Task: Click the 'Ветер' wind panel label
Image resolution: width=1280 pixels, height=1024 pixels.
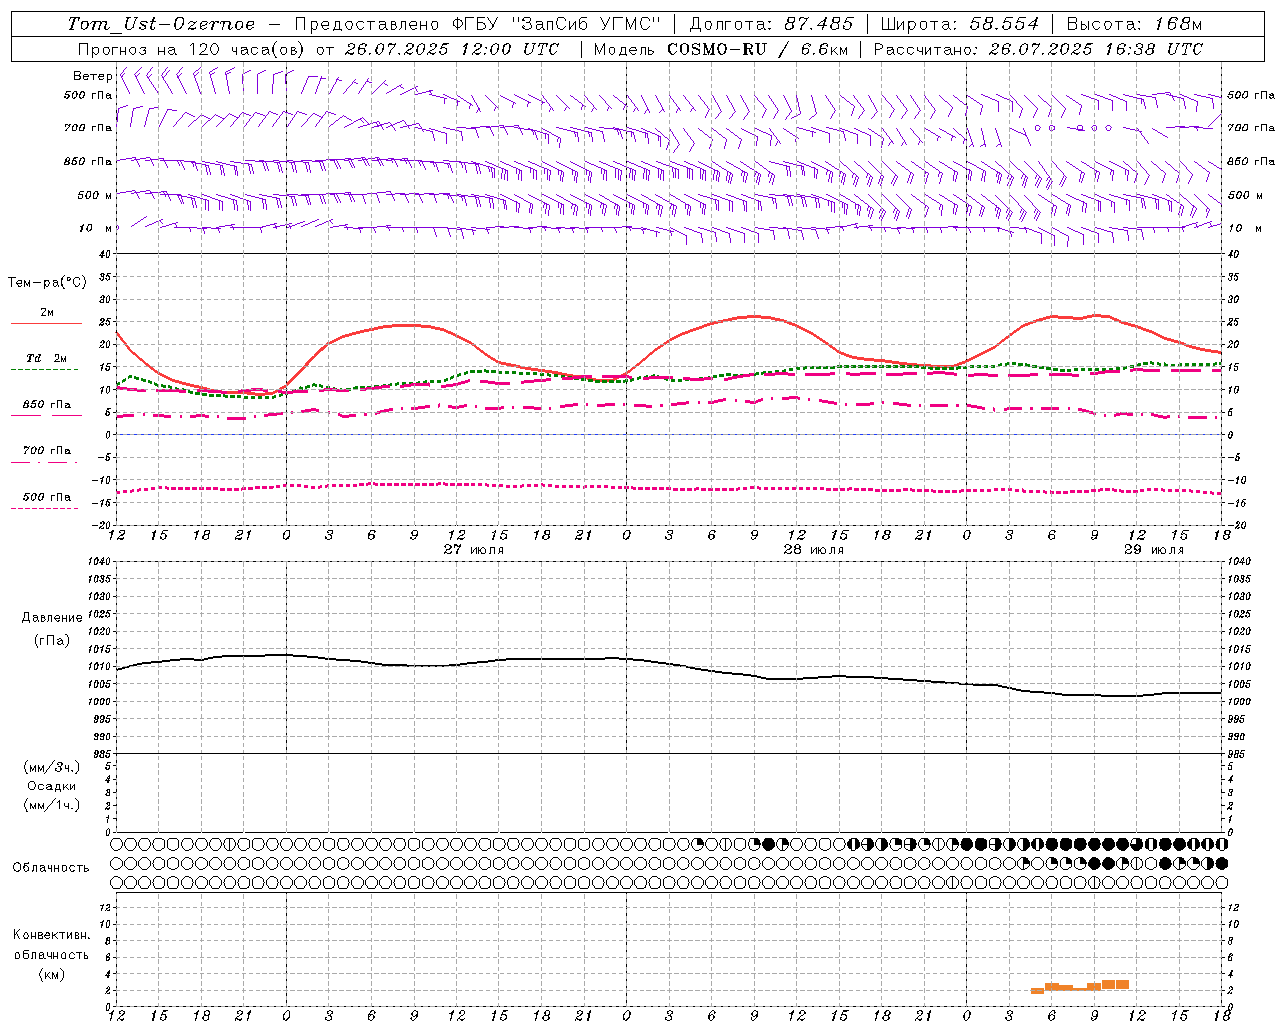Action: (x=92, y=76)
